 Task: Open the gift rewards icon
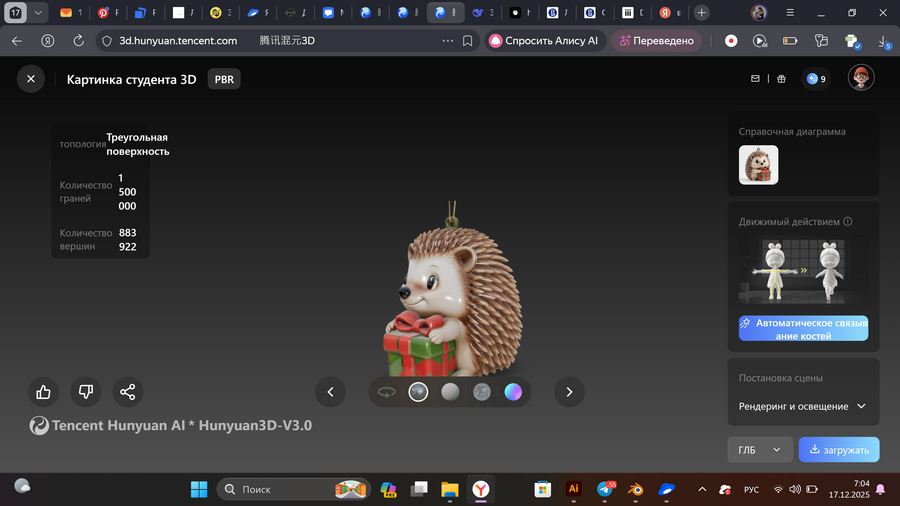click(x=781, y=79)
